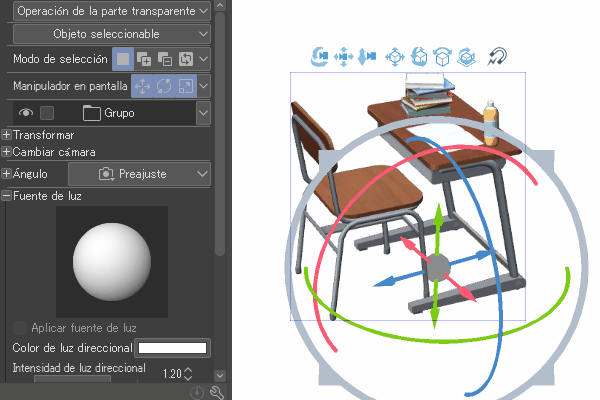The width and height of the screenshot is (600, 400).
Task: Expand the Transformar section
Action: tap(6, 135)
